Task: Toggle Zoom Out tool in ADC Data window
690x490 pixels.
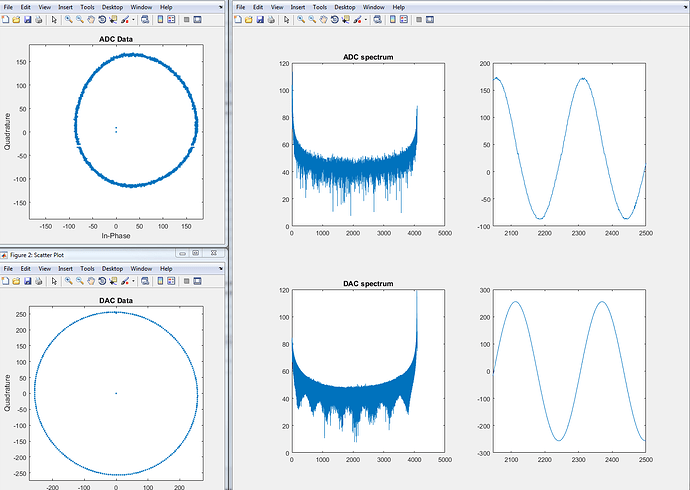Action: click(80, 20)
